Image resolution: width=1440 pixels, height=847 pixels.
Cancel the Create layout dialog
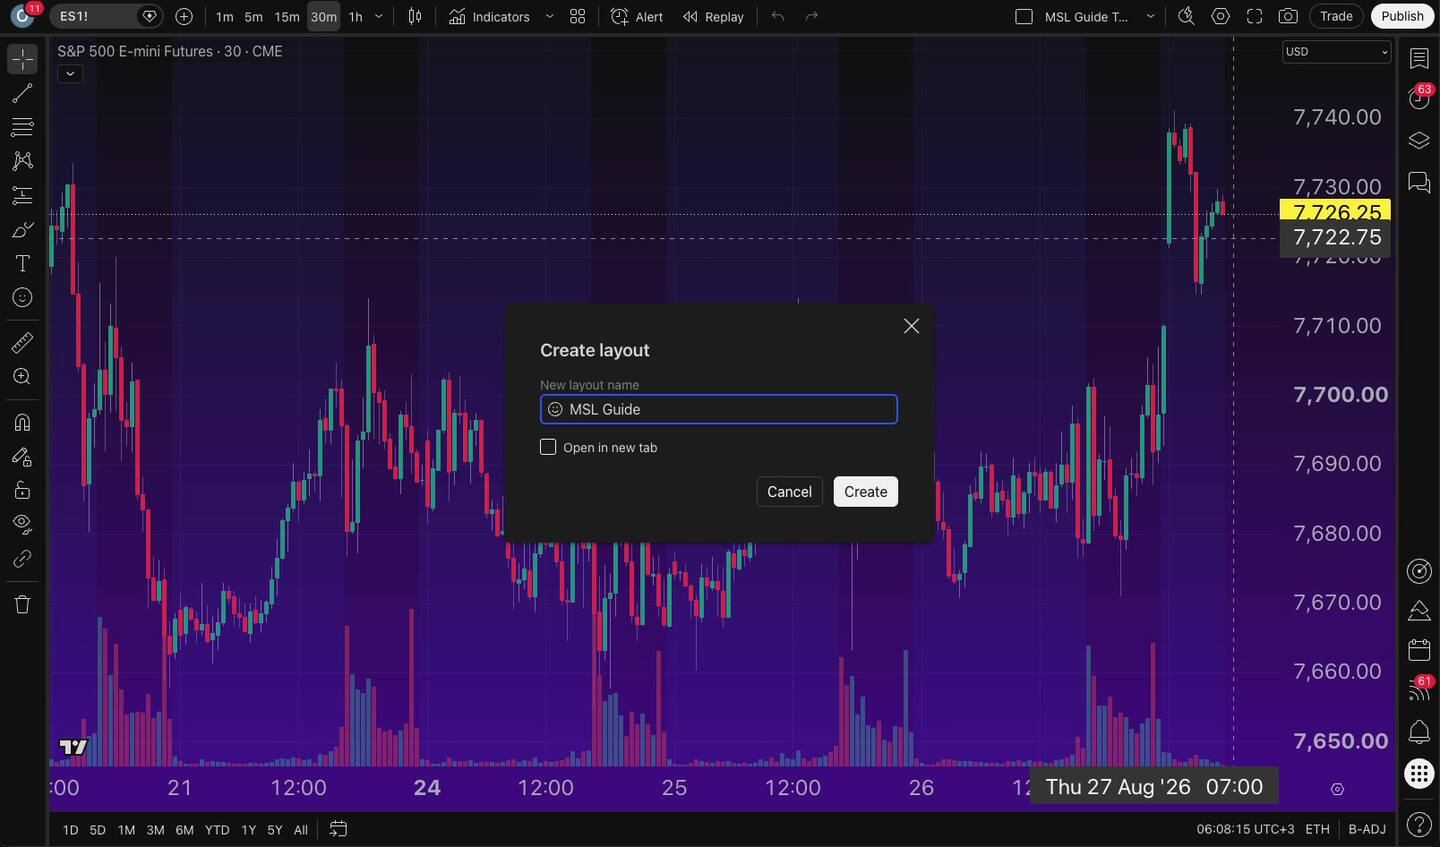coord(789,491)
